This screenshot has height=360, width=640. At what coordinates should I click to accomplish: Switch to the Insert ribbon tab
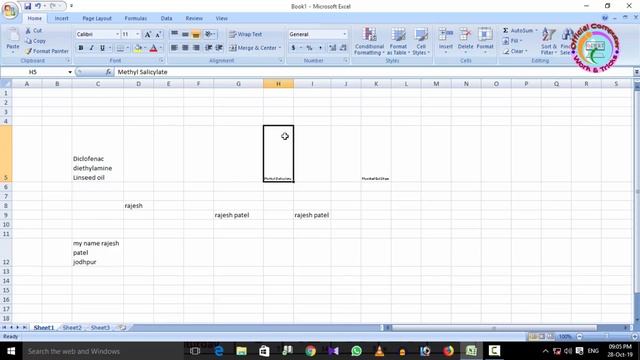point(62,18)
